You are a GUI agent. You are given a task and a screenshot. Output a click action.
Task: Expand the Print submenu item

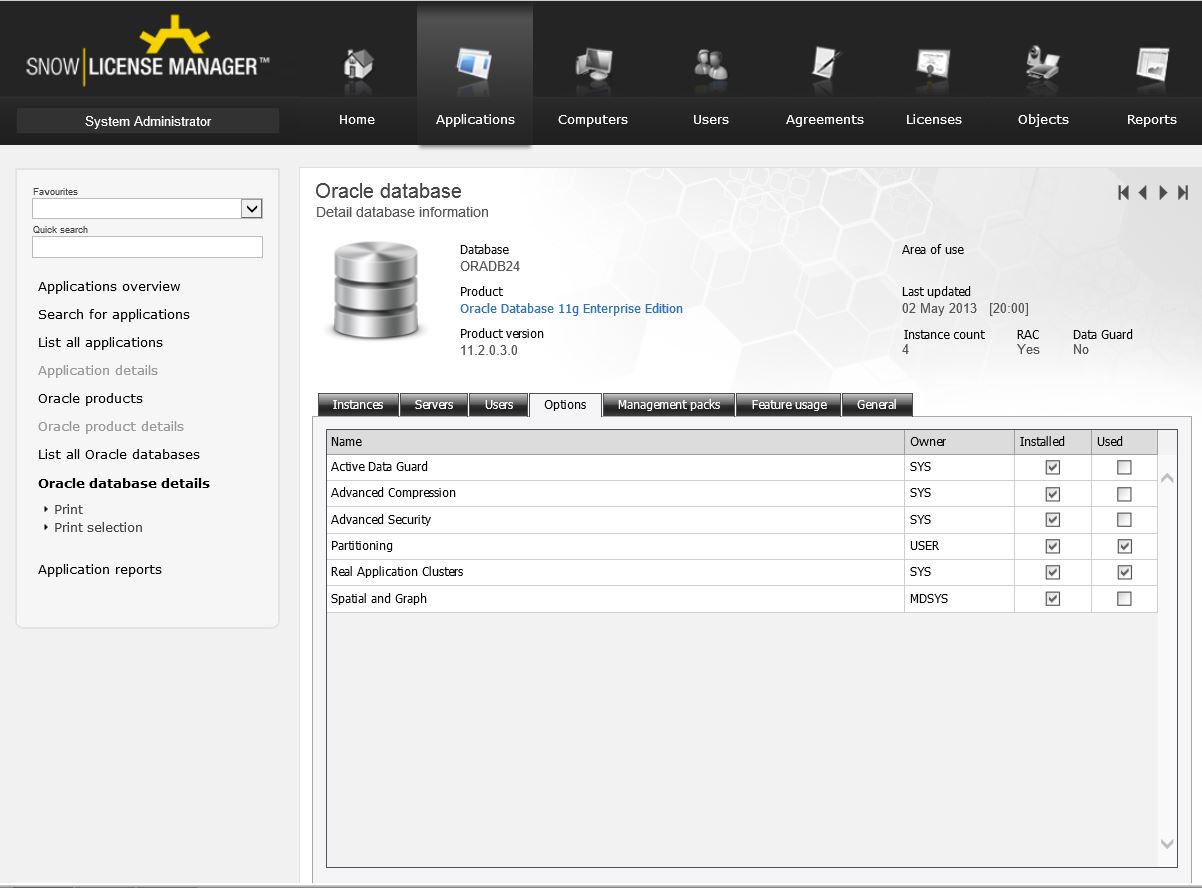(x=68, y=509)
